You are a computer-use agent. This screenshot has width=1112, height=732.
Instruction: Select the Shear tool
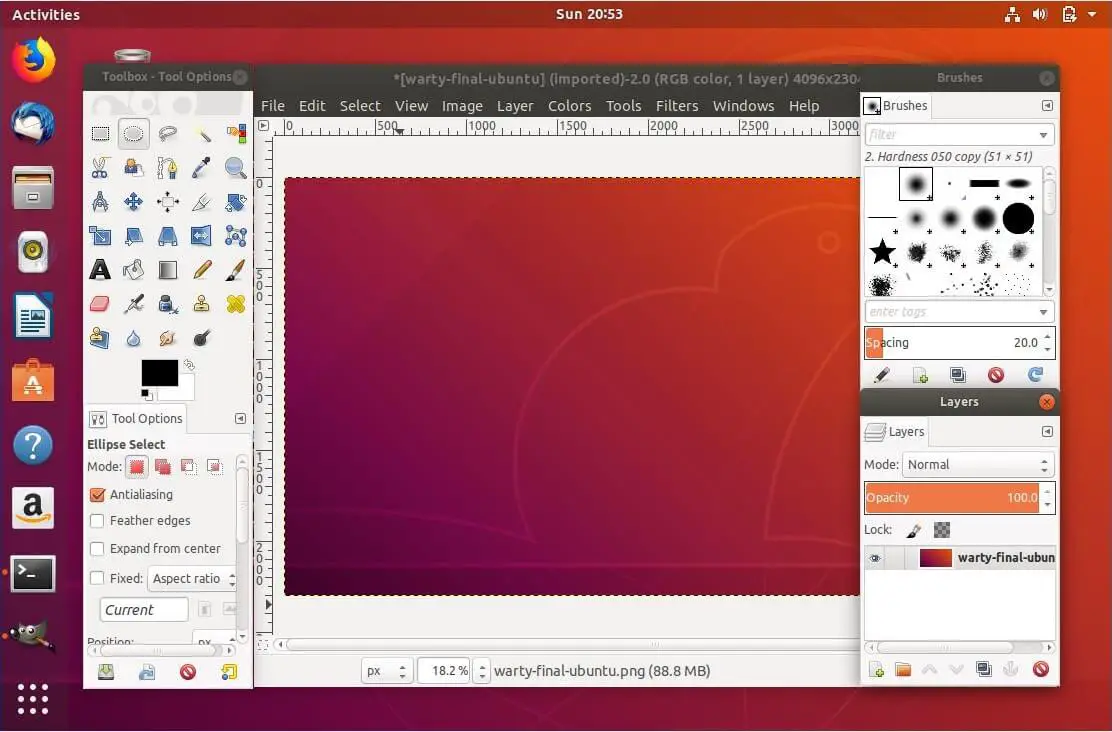click(x=134, y=235)
